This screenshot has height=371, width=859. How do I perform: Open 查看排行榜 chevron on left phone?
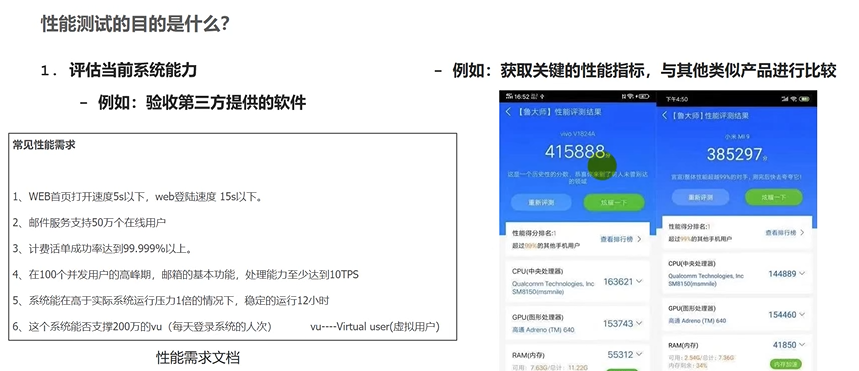pos(639,239)
